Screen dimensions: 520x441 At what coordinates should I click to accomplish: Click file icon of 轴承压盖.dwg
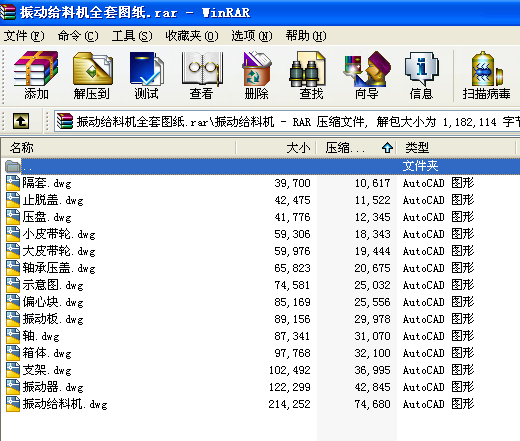(13, 268)
